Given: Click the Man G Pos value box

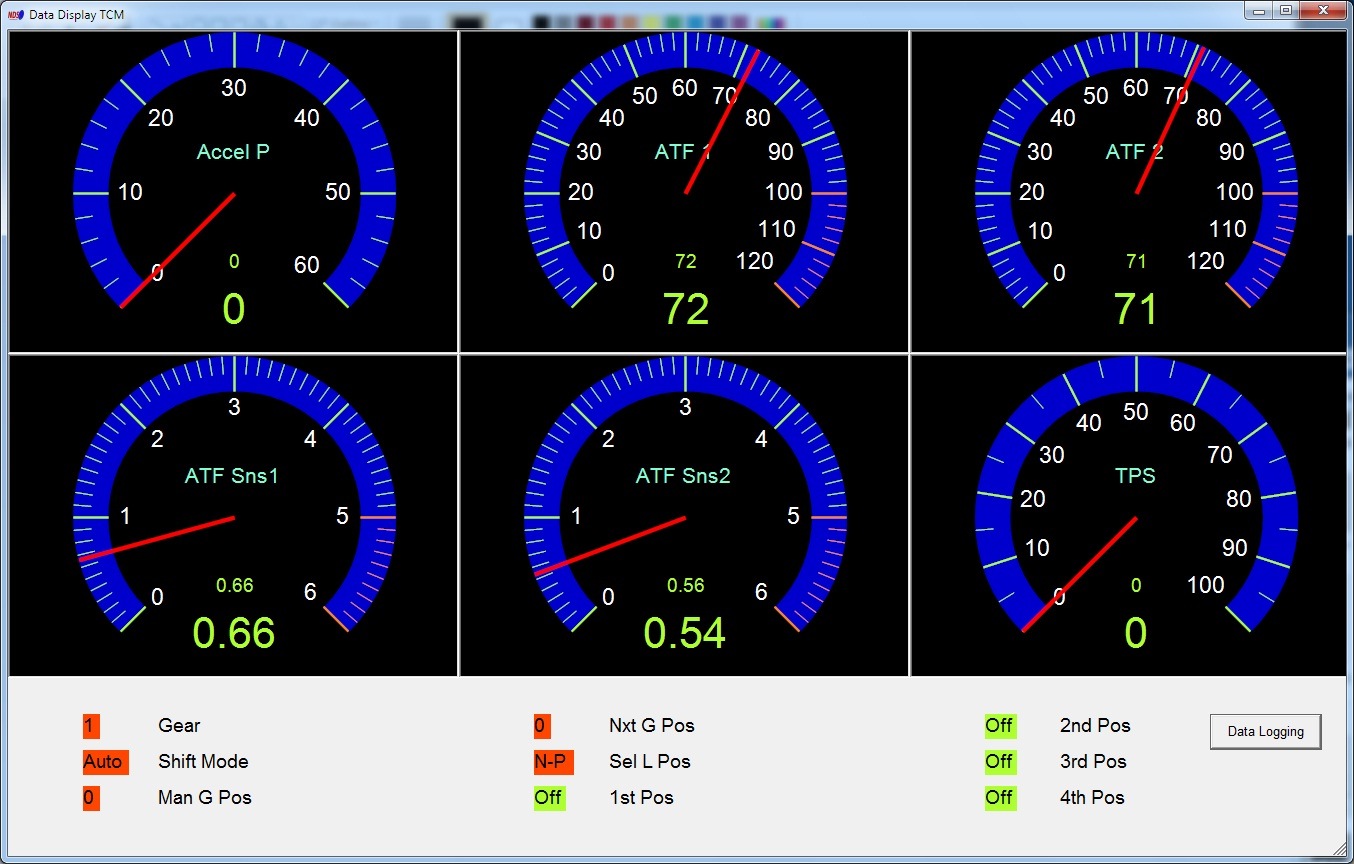Looking at the screenshot, I should coord(91,798).
